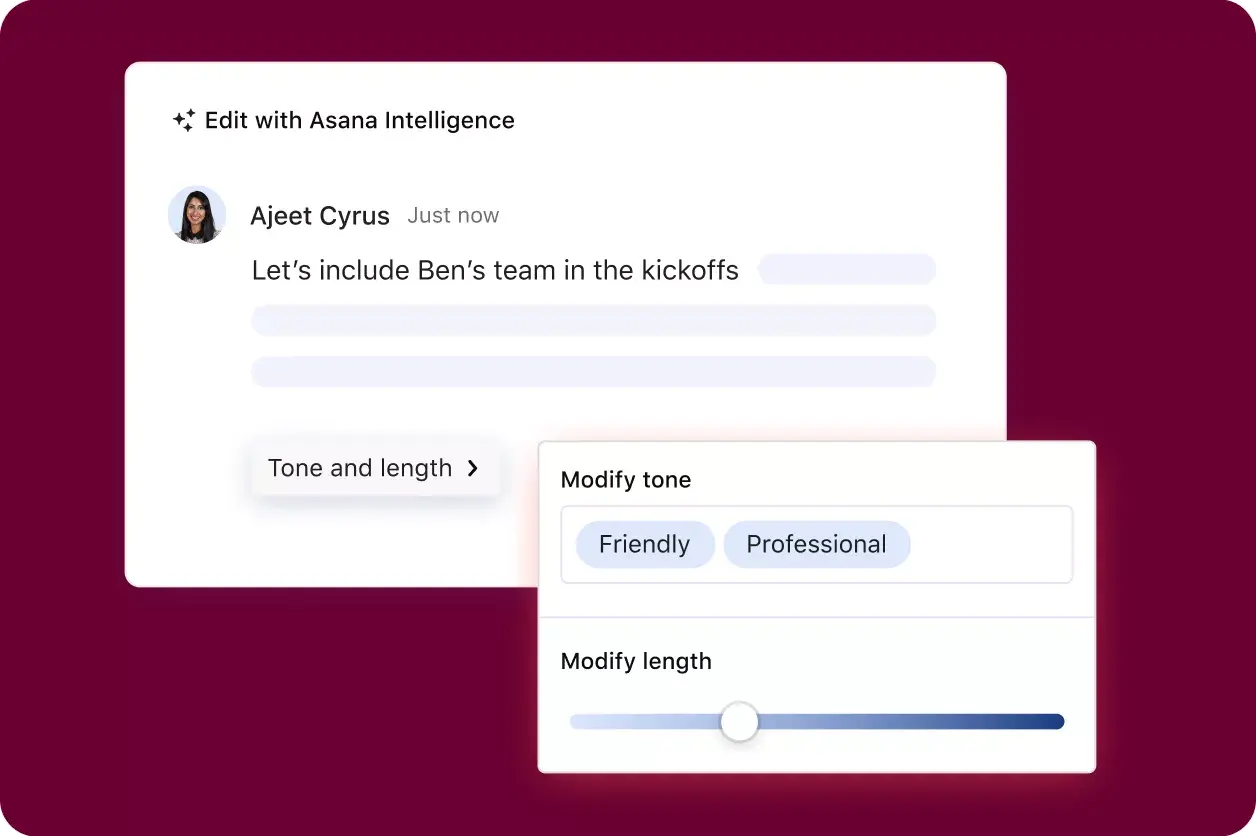Screen dimensions: 1256x836
Task: Click the Asana Intelligence sparkle icon
Action: [184, 121]
